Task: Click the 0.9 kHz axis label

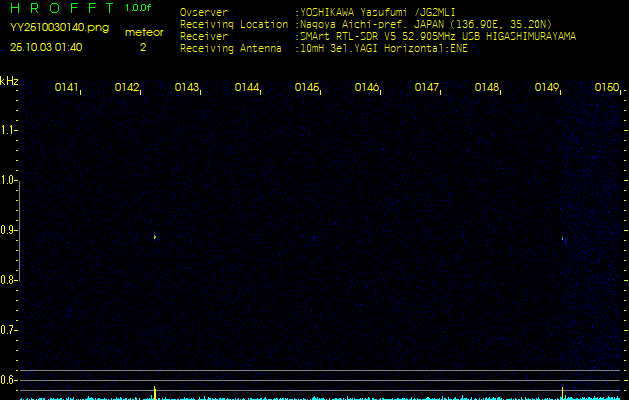Action: point(8,230)
